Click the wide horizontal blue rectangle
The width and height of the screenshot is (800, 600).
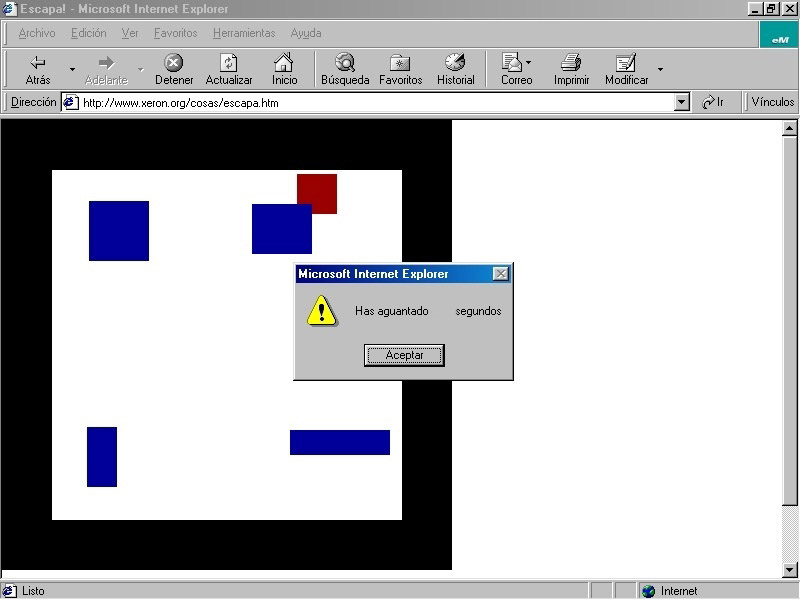pyautogui.click(x=340, y=442)
